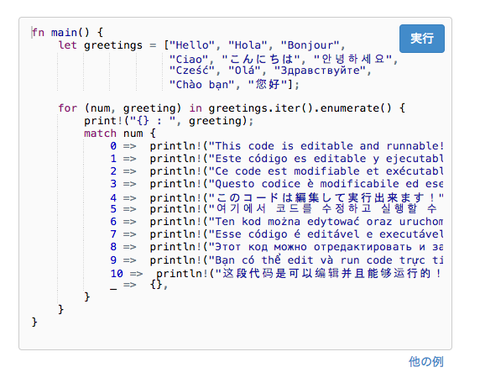Click the blue 実行 run button
This screenshot has width=480, height=383.
(x=422, y=38)
